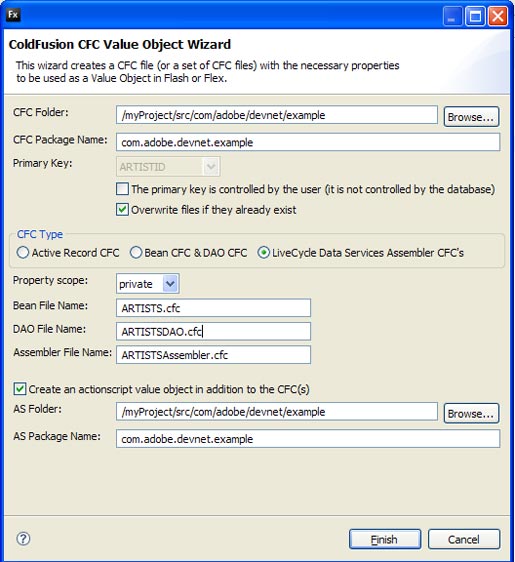Open the Property scope dropdown
This screenshot has height=562, width=515.
coord(170,284)
